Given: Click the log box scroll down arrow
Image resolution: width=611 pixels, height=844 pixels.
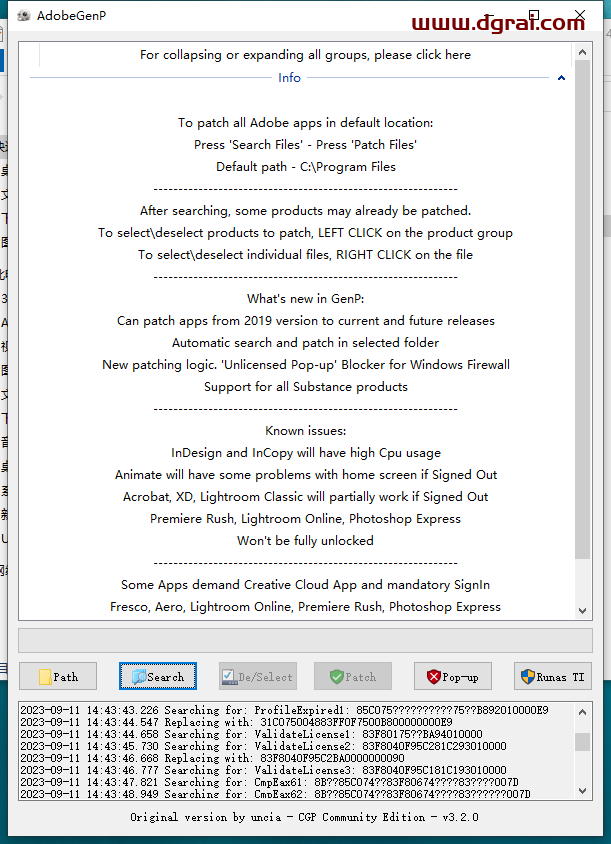Looking at the screenshot, I should 582,790.
